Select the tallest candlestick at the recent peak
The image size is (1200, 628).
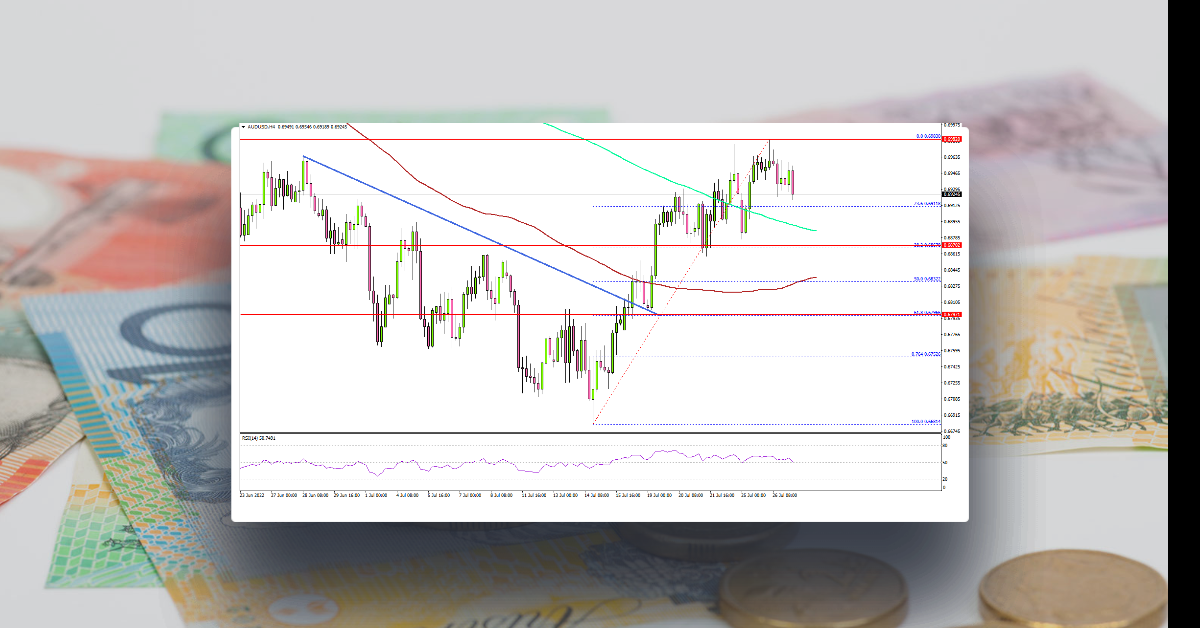pos(768,158)
